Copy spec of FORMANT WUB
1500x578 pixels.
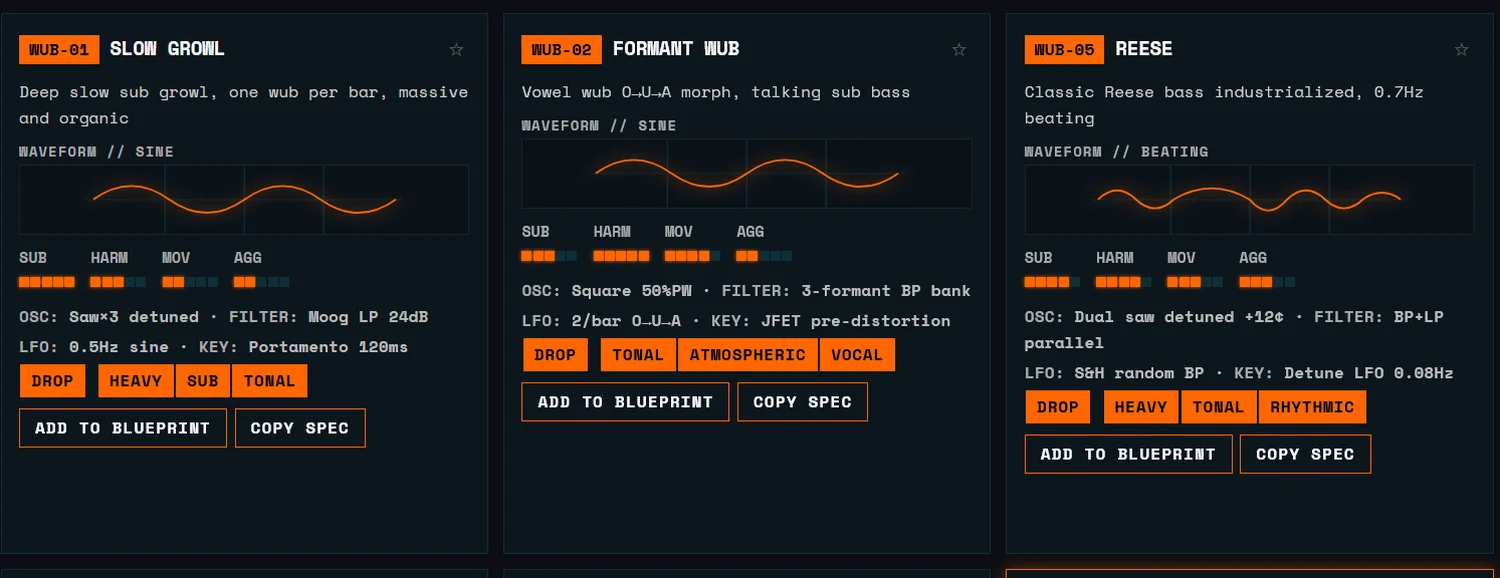coord(803,402)
